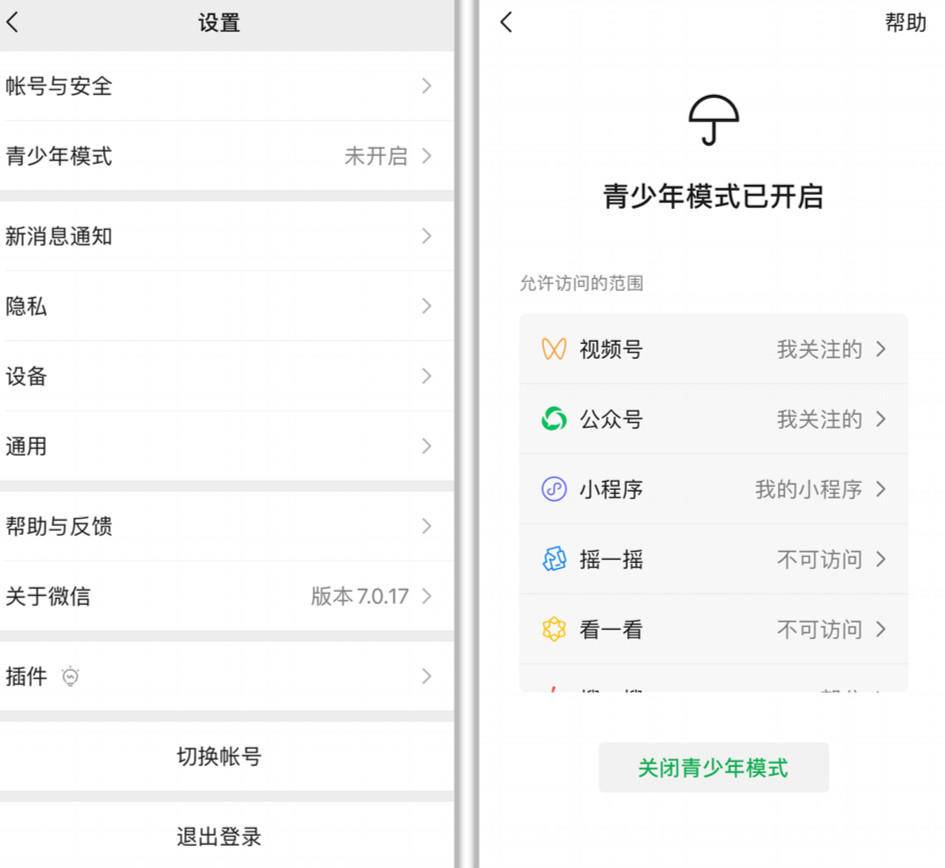This screenshot has height=868, width=945.
Task: Tap the yellow 看一看 icon
Action: coord(554,629)
